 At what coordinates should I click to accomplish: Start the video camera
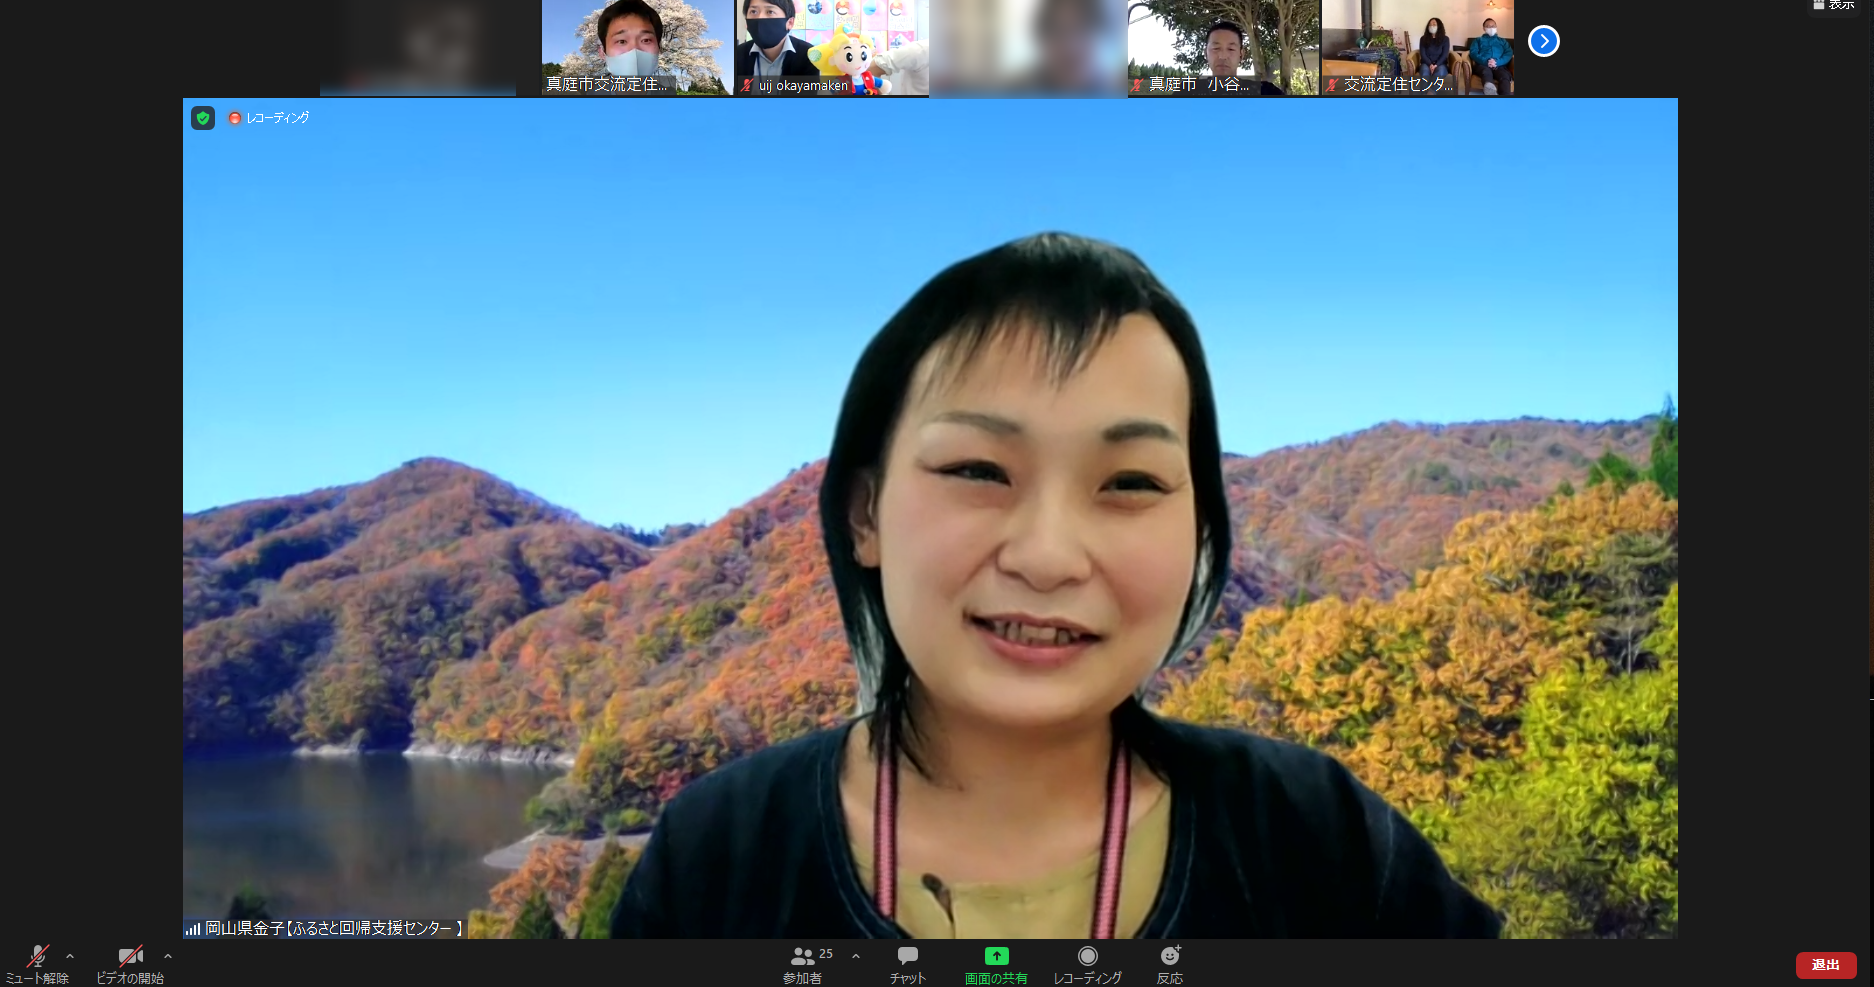pyautogui.click(x=130, y=964)
